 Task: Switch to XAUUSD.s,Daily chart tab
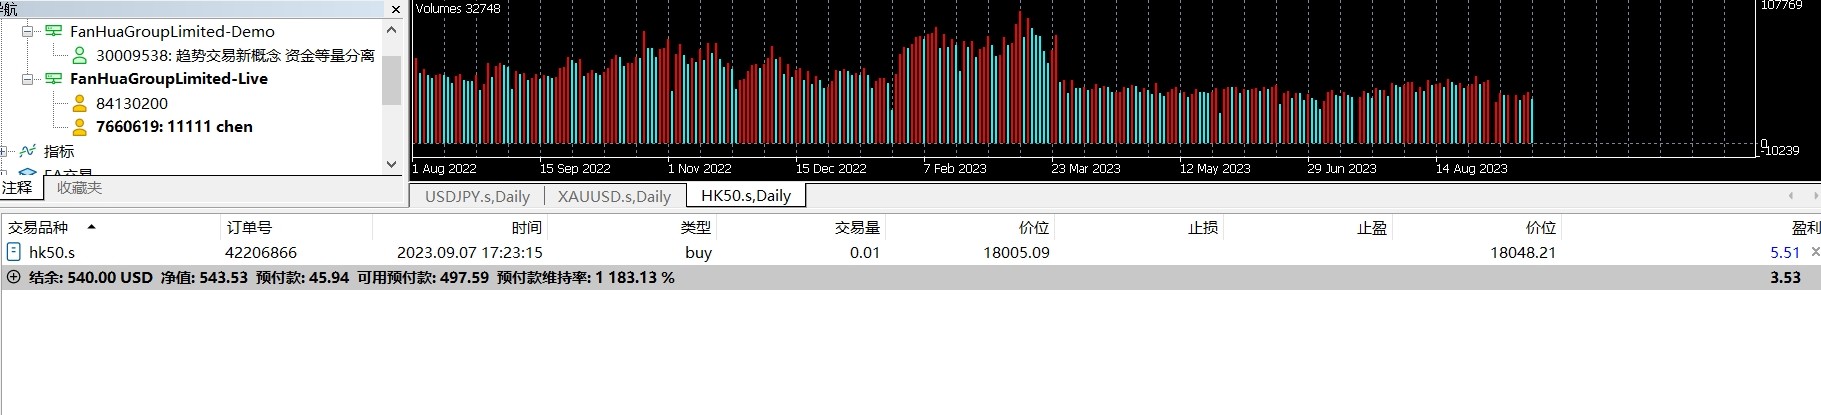[614, 196]
